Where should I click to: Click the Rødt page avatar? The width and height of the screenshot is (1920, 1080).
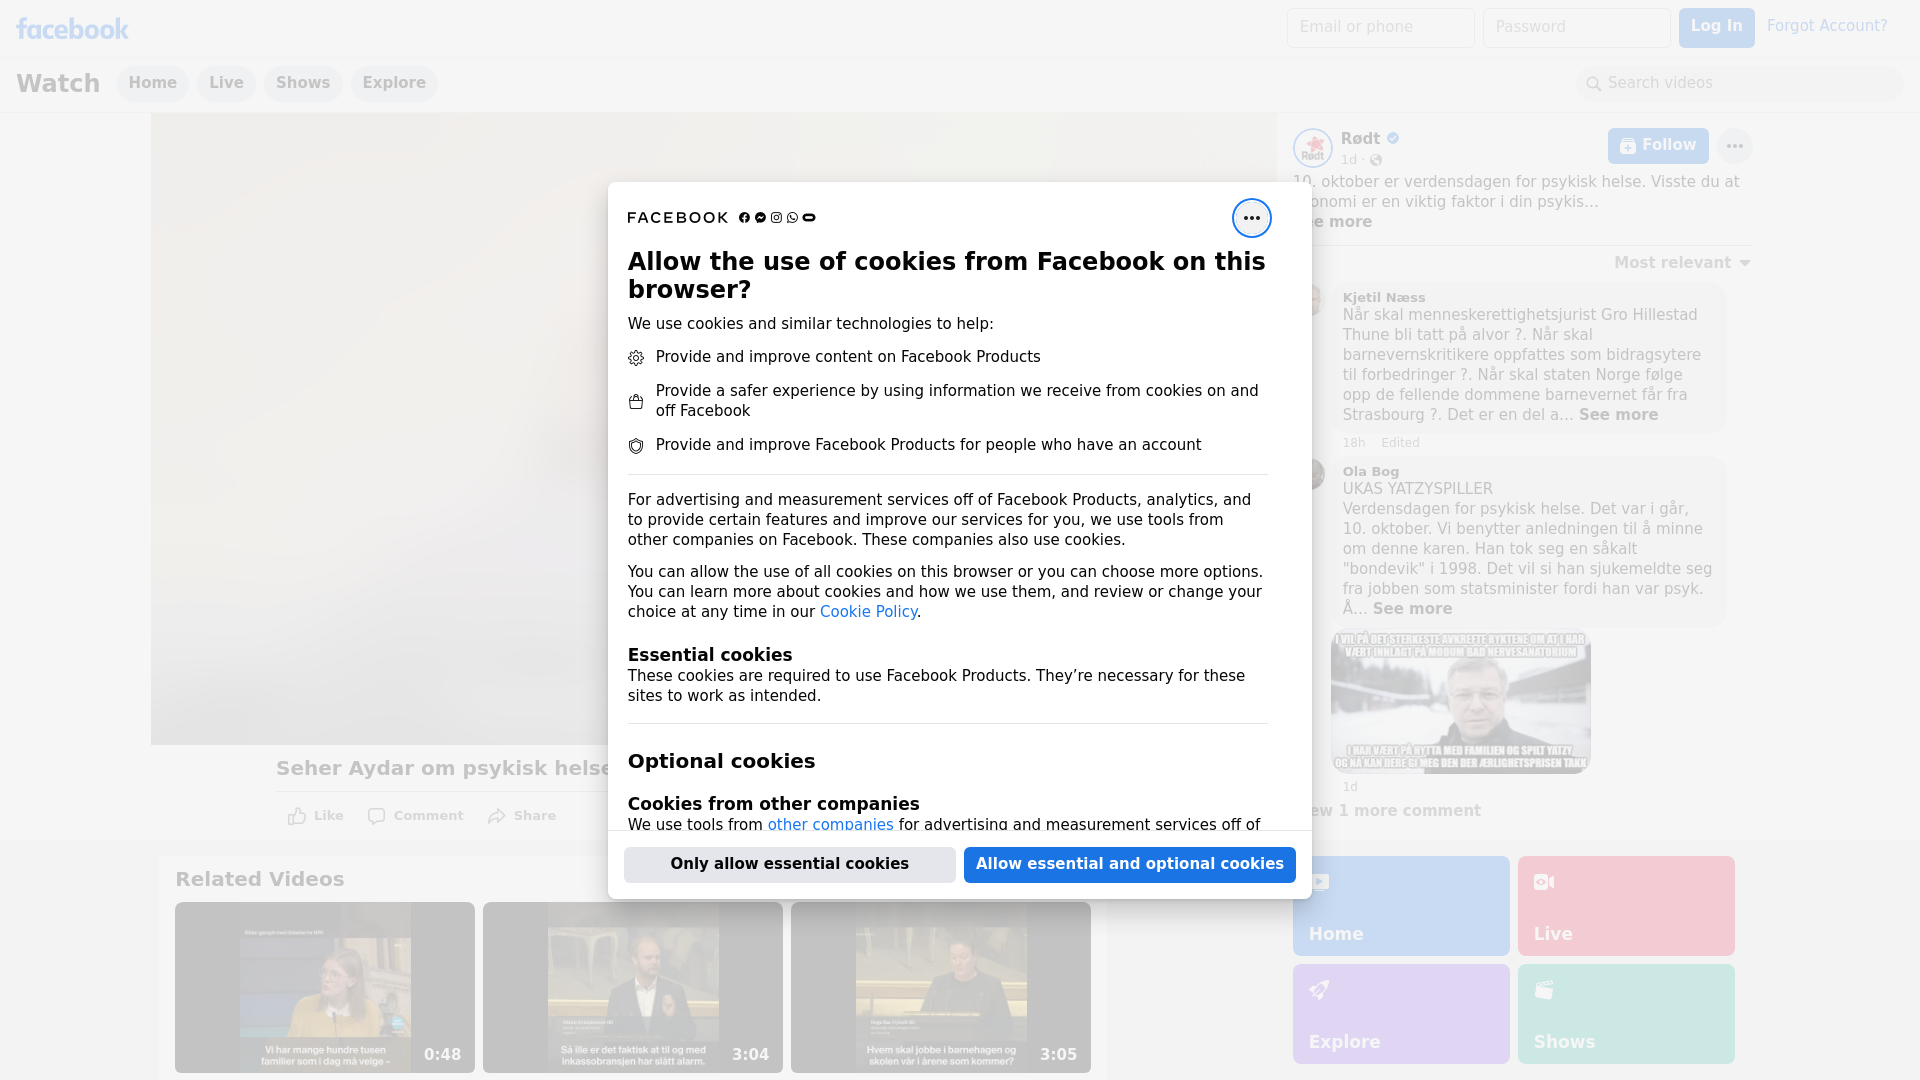[1312, 148]
